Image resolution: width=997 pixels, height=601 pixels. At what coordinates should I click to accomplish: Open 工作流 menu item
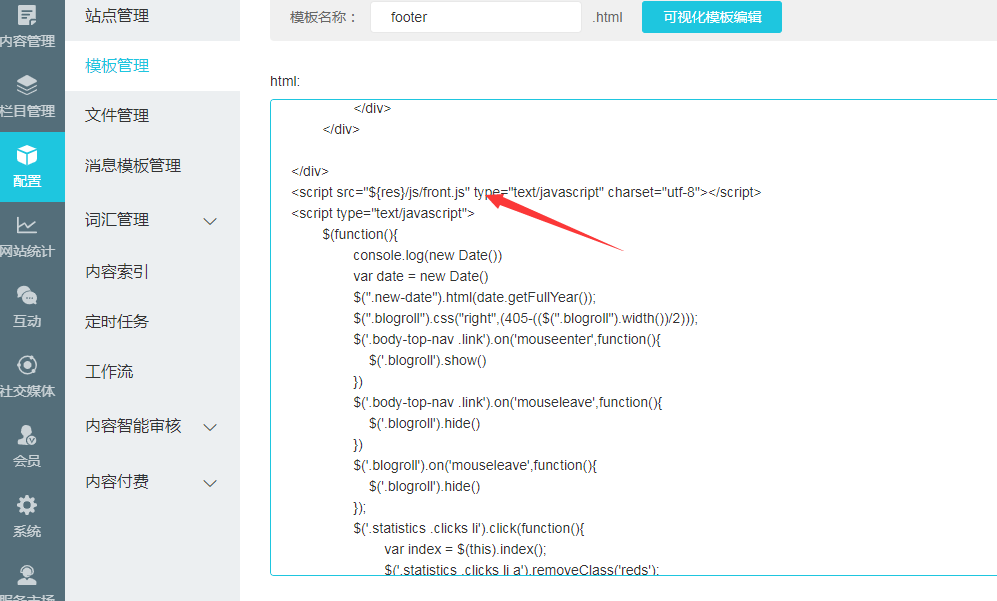[109, 371]
